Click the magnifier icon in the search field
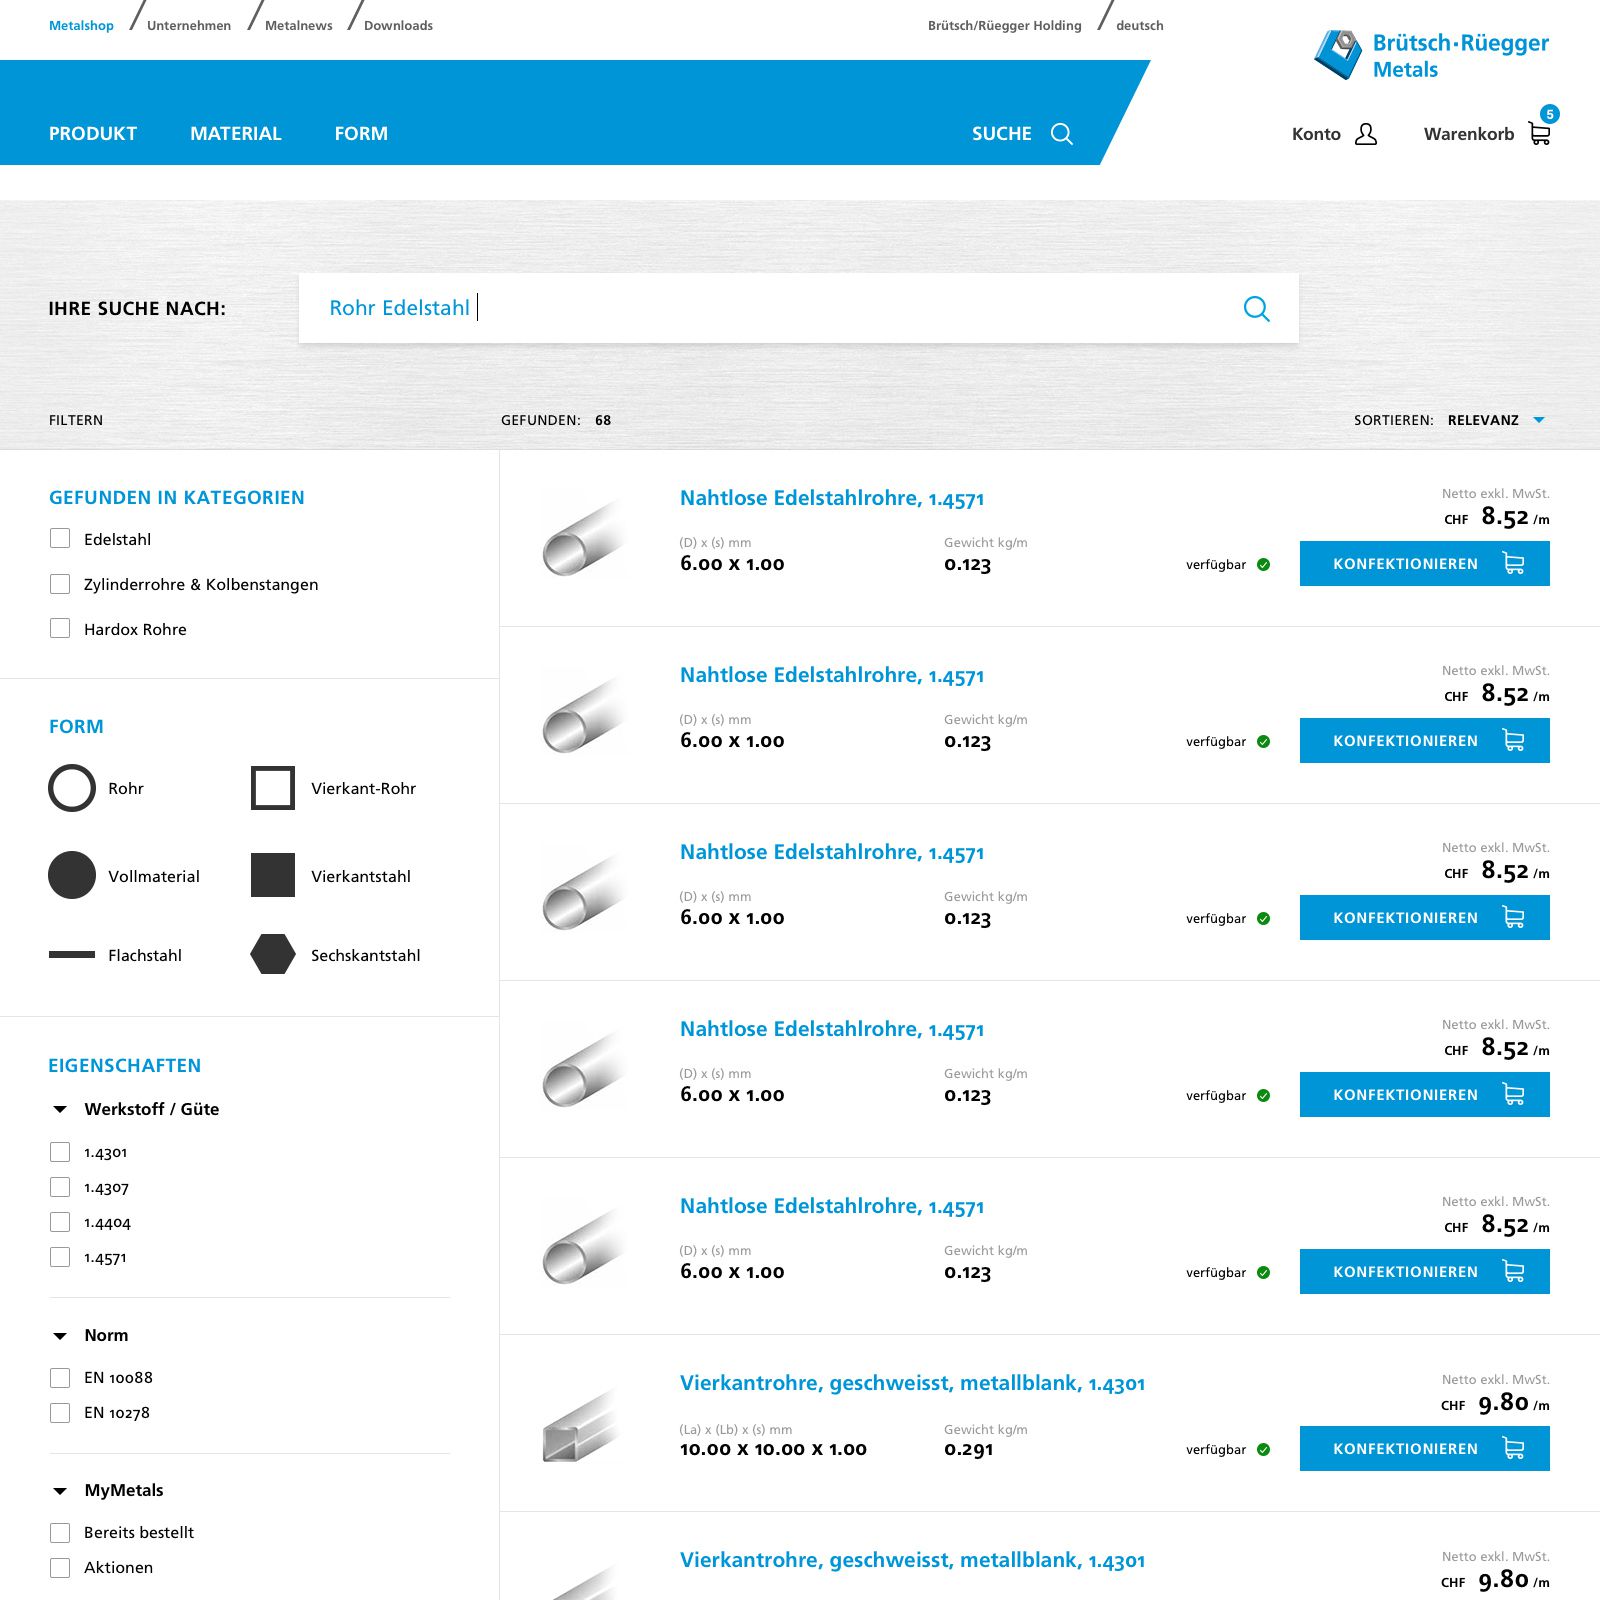Viewport: 1600px width, 1600px height. click(x=1256, y=309)
